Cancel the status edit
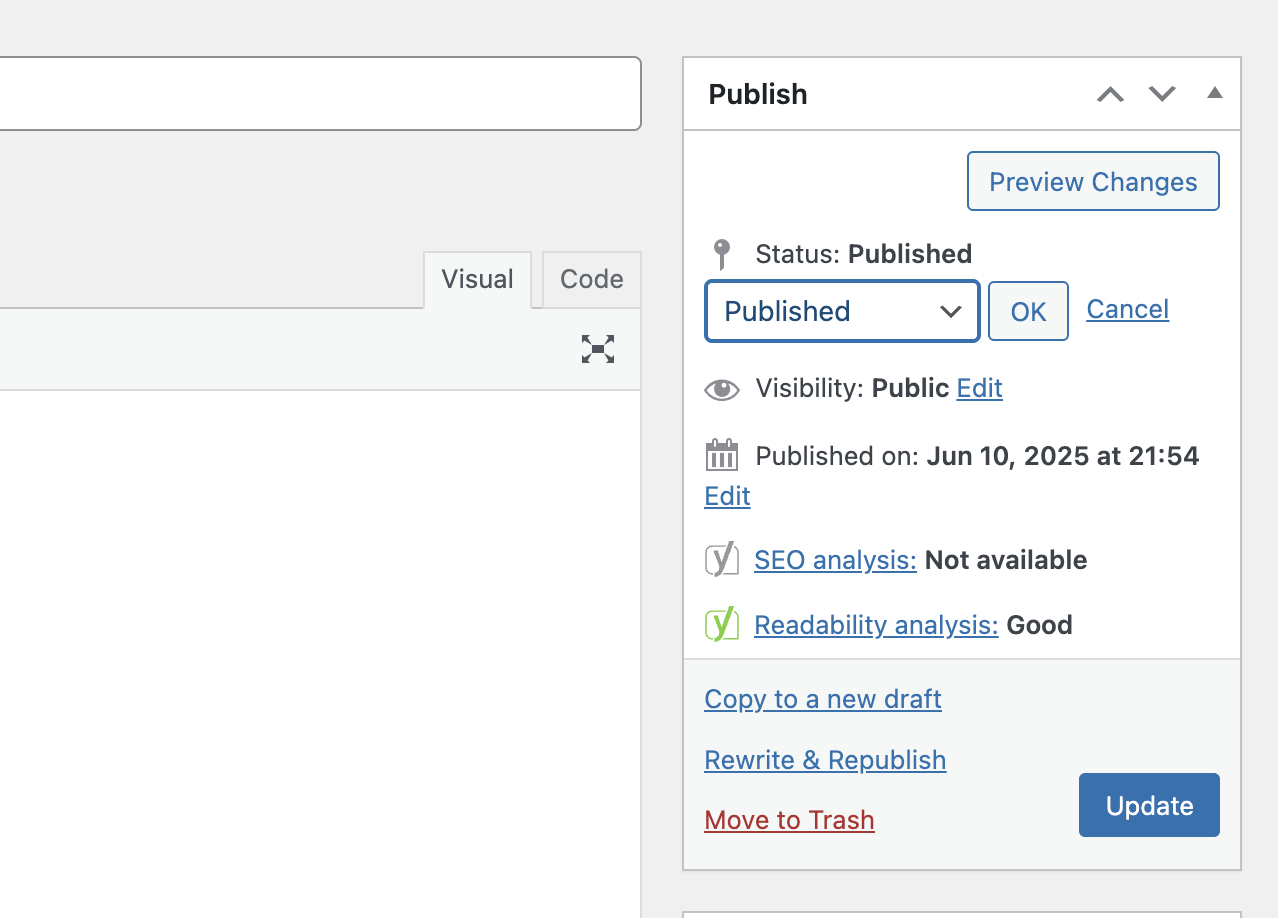The image size is (1278, 918). point(1127,309)
